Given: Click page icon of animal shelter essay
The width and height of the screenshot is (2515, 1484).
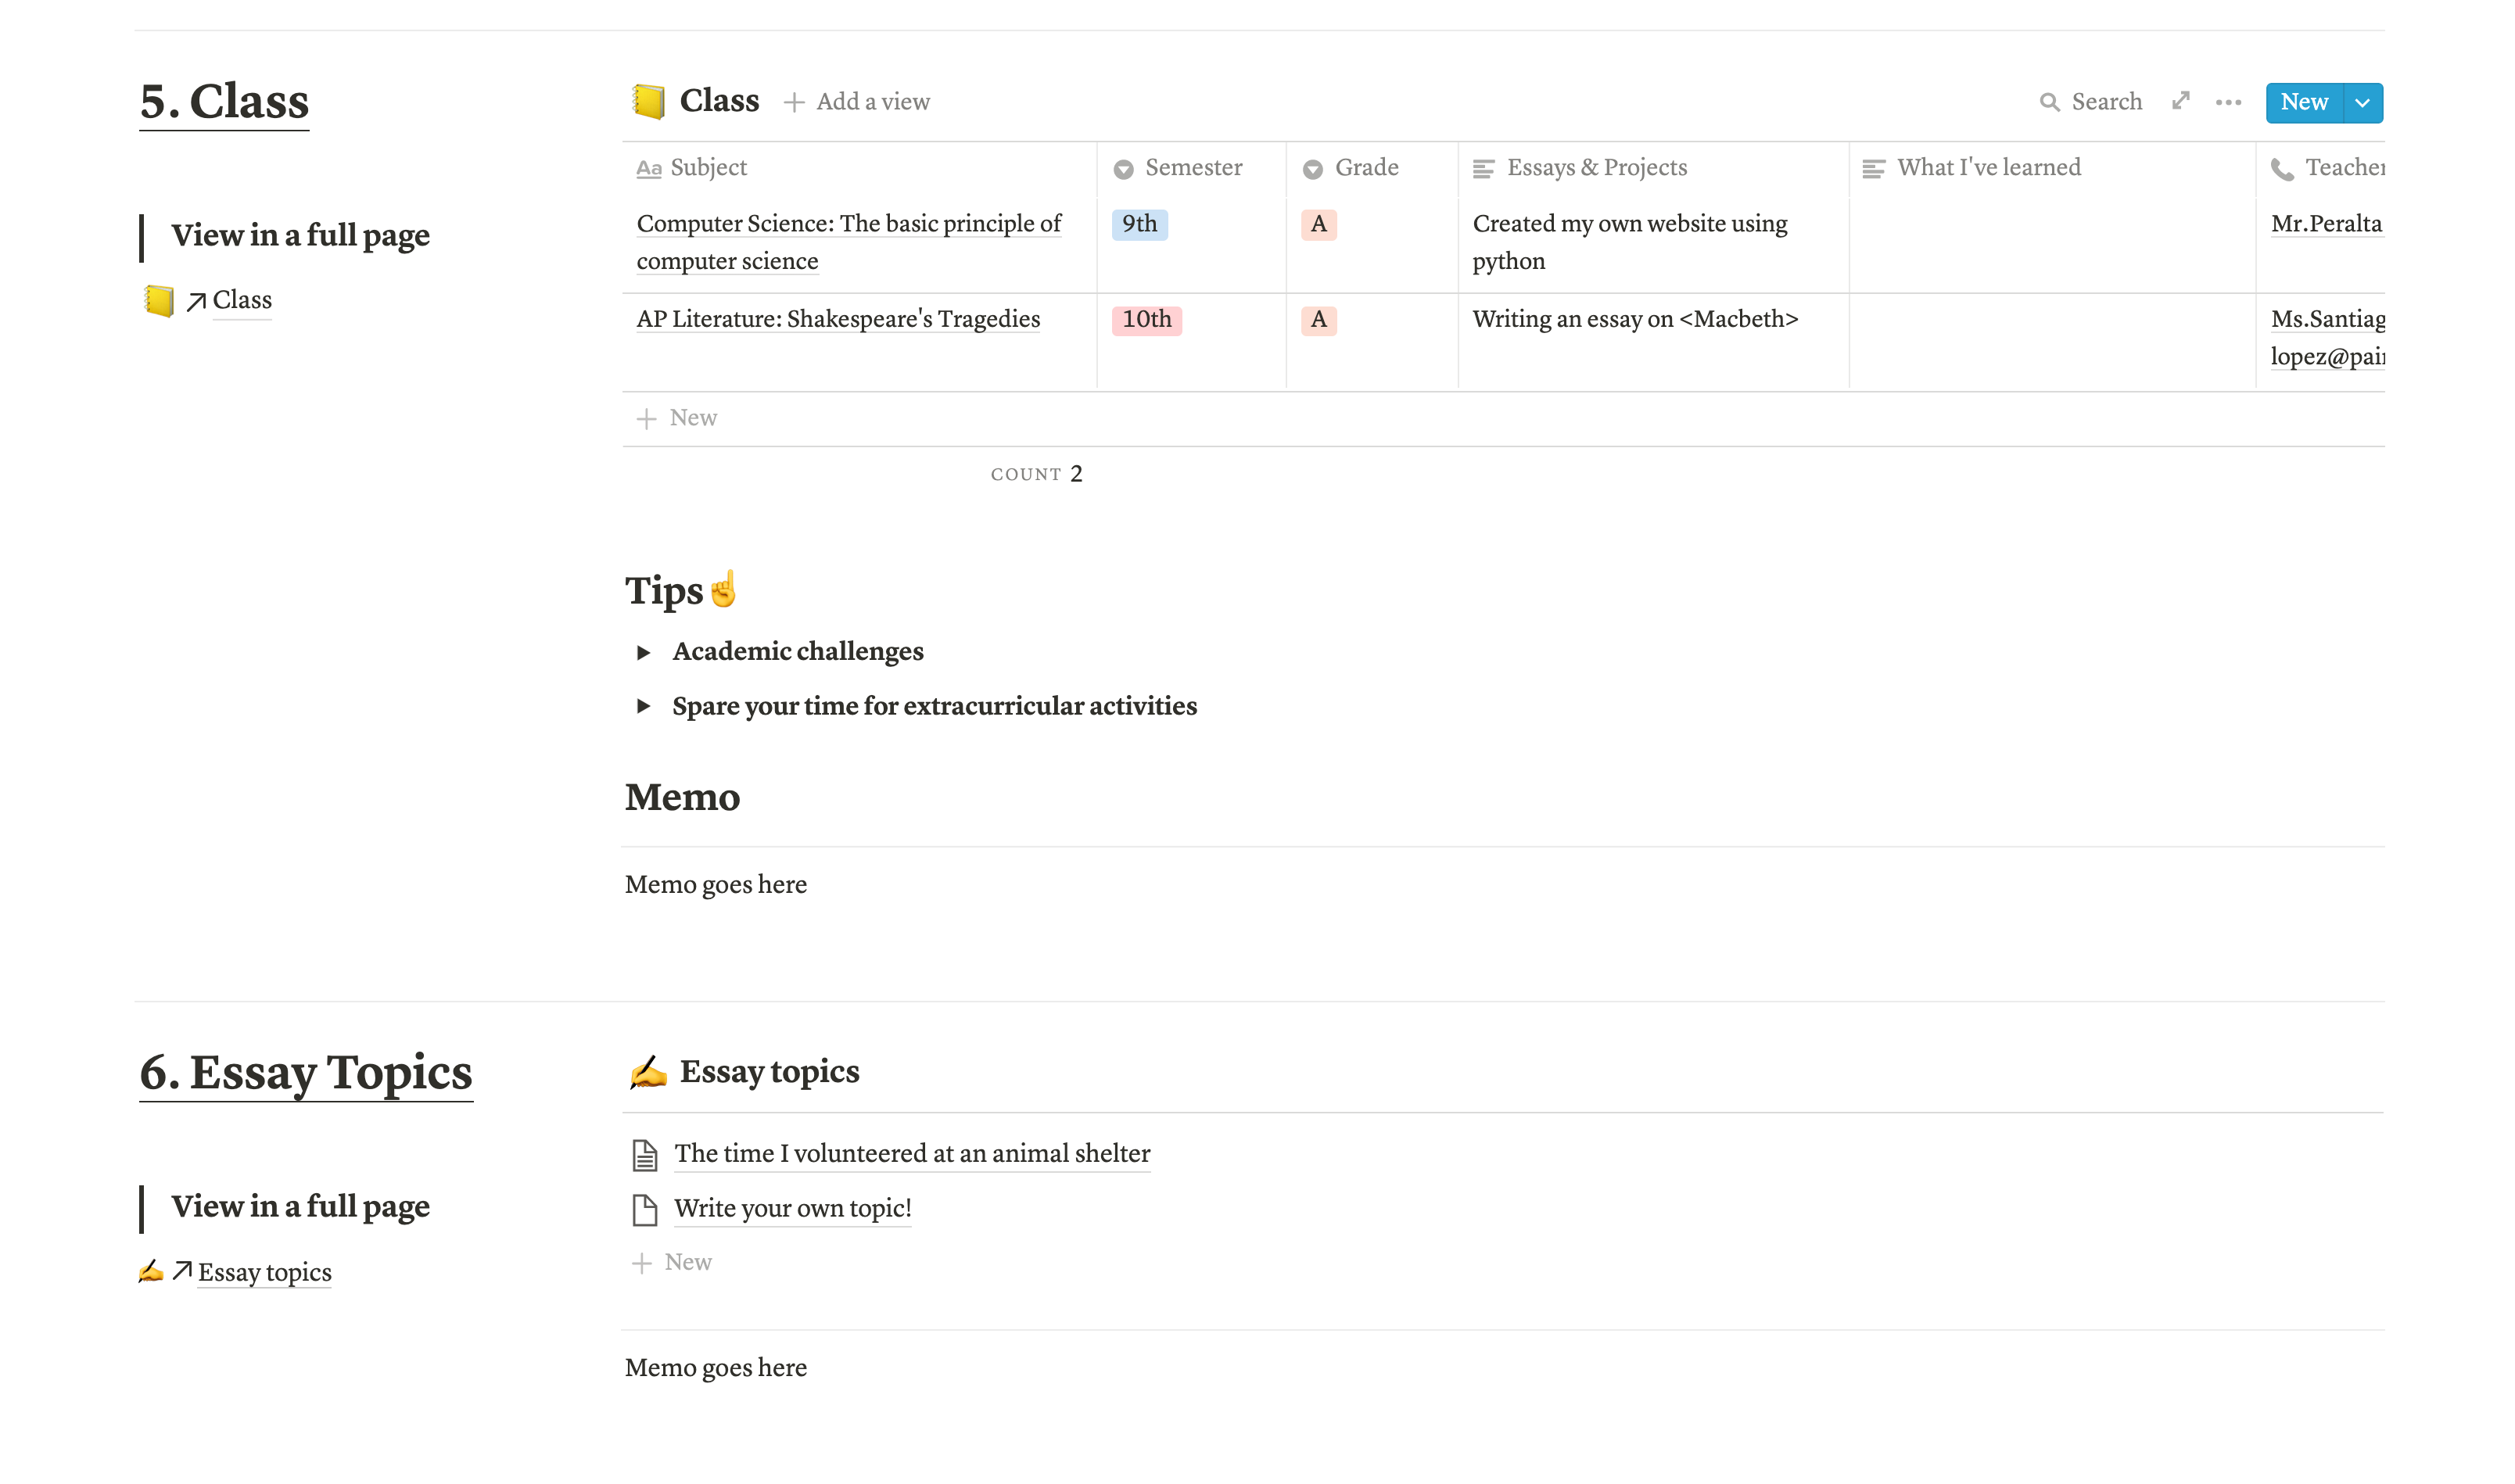Looking at the screenshot, I should click(645, 1155).
